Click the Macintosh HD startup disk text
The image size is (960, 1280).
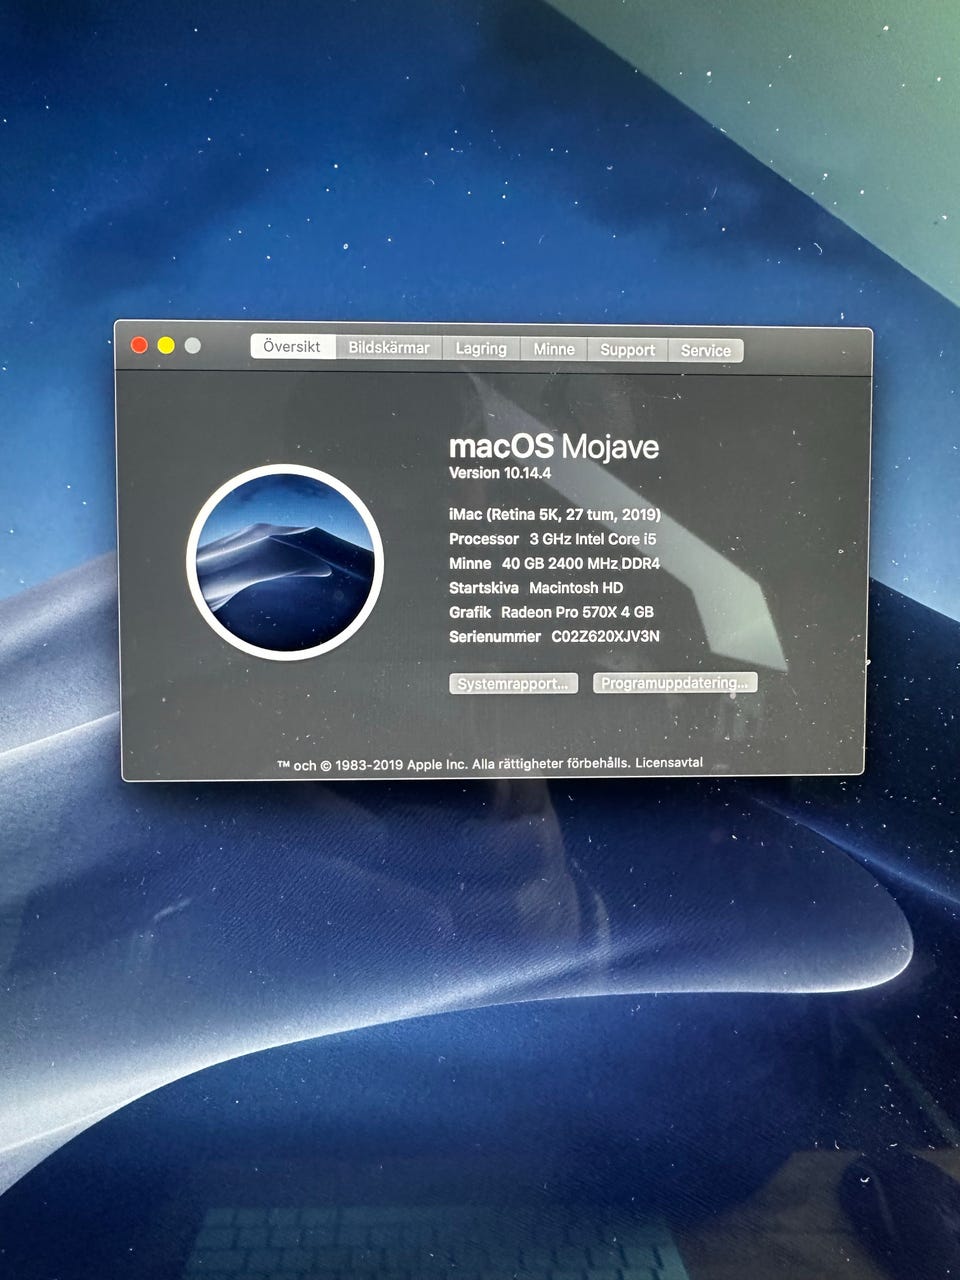pos(576,588)
